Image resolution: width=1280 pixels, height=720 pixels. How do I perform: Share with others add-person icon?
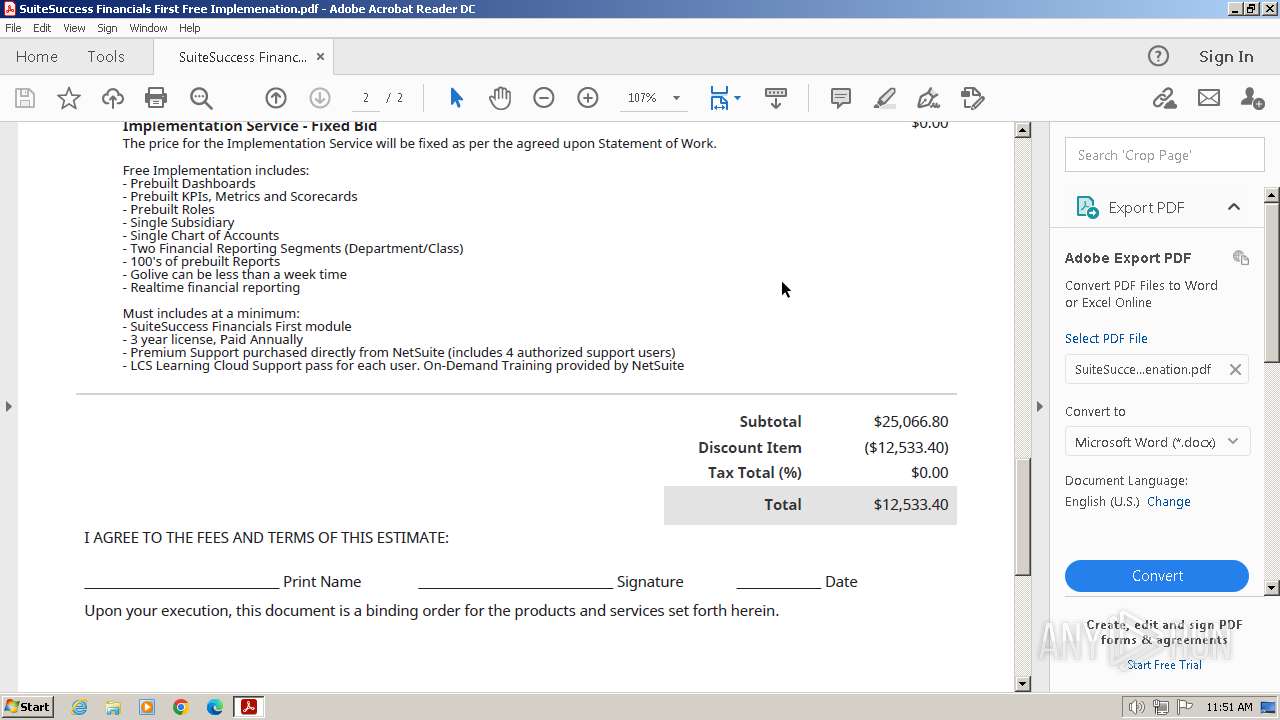point(1252,98)
